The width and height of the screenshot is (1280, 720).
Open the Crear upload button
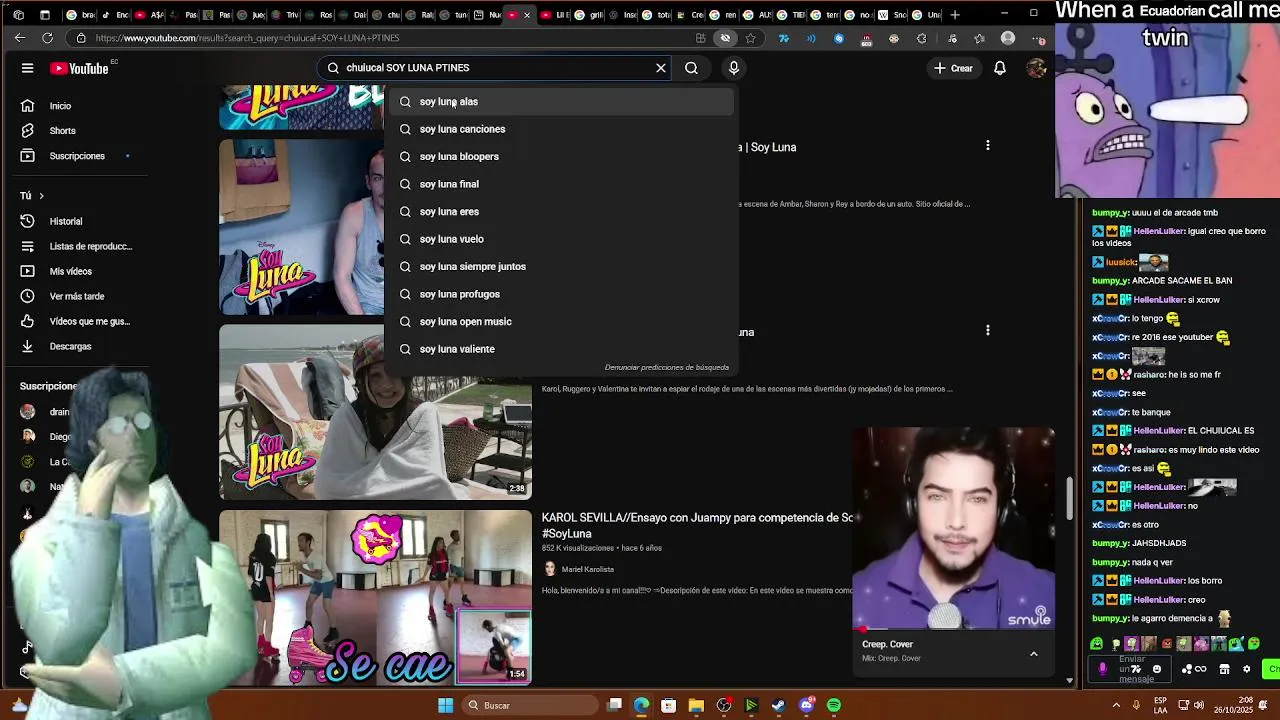tap(952, 68)
